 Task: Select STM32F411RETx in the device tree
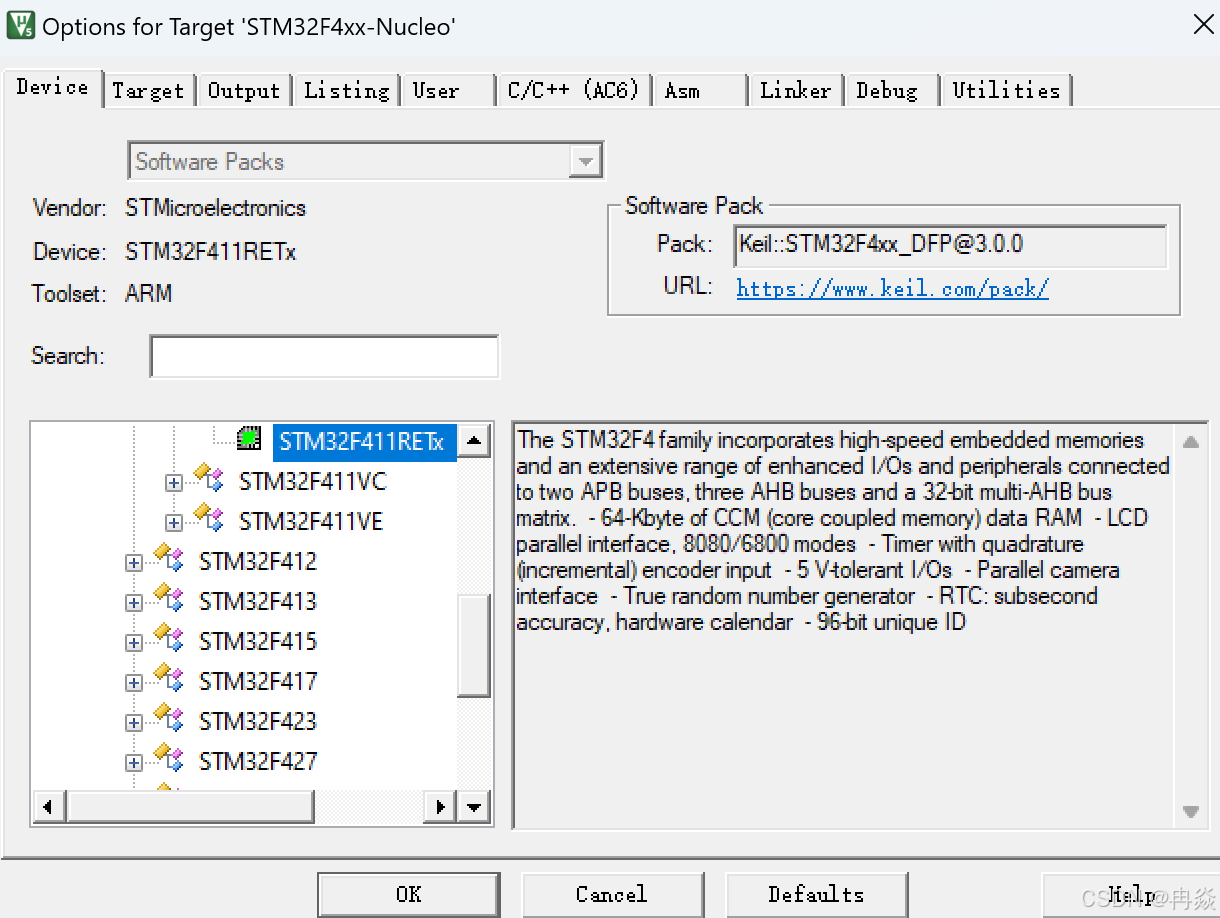coord(362,441)
